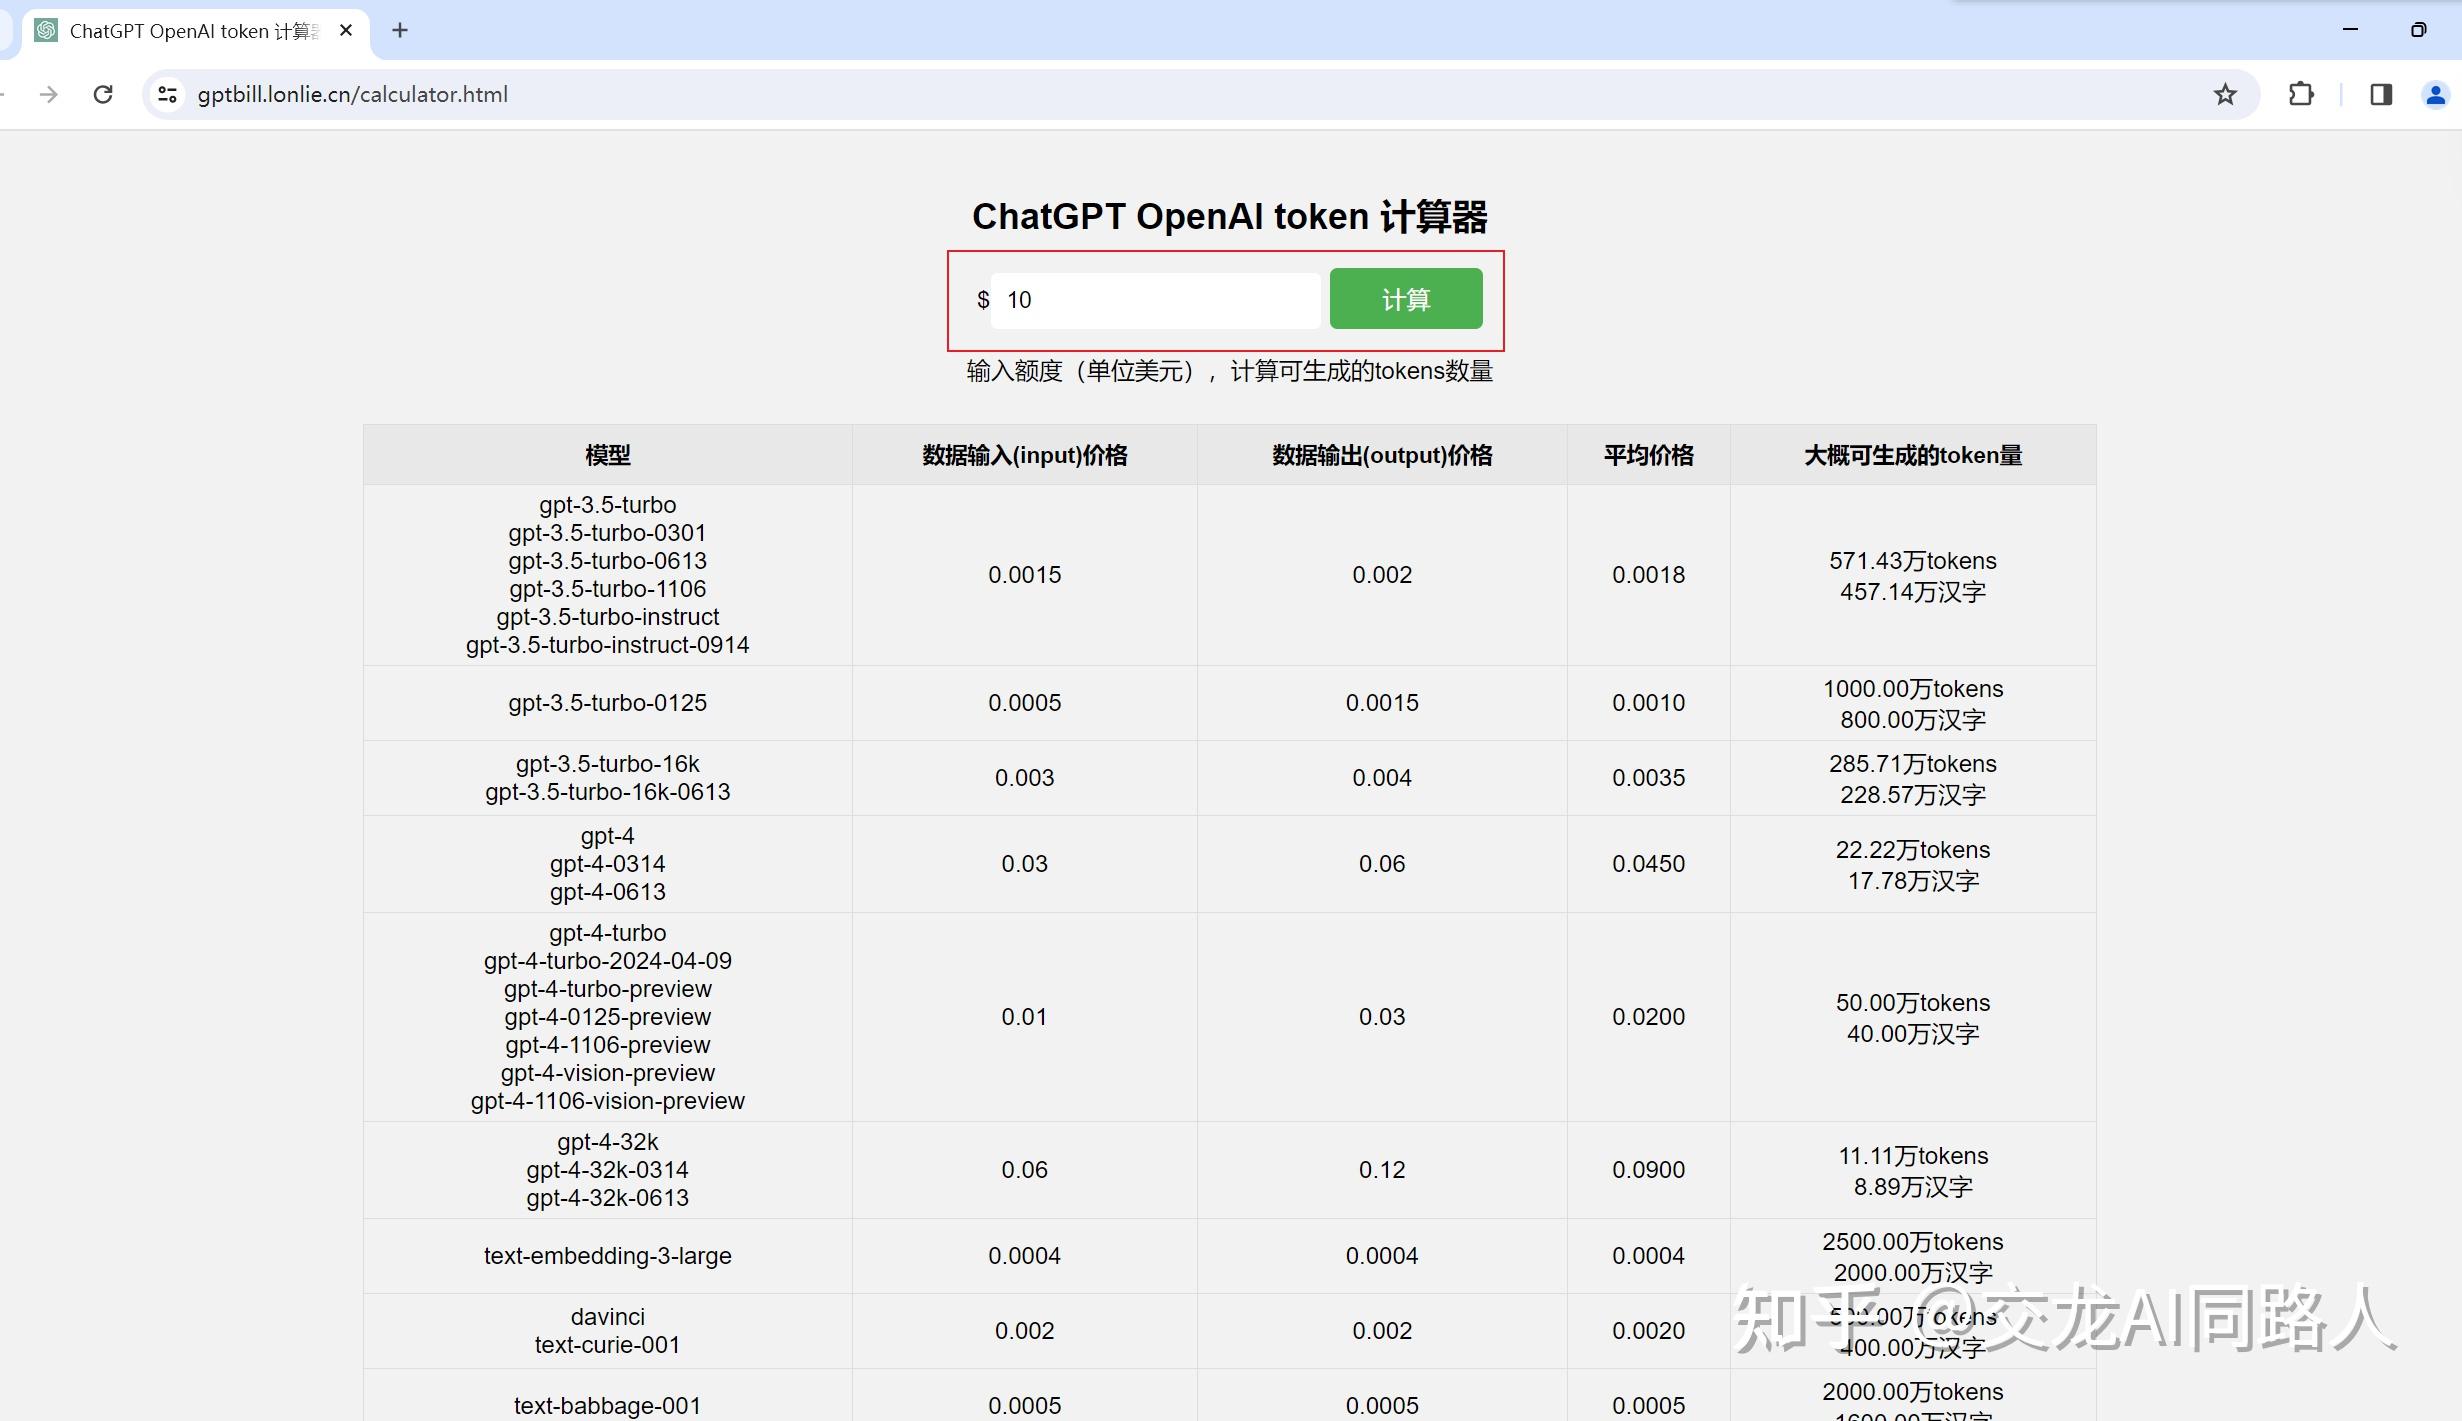
Task: Click the forward navigation arrow
Action: [x=48, y=94]
